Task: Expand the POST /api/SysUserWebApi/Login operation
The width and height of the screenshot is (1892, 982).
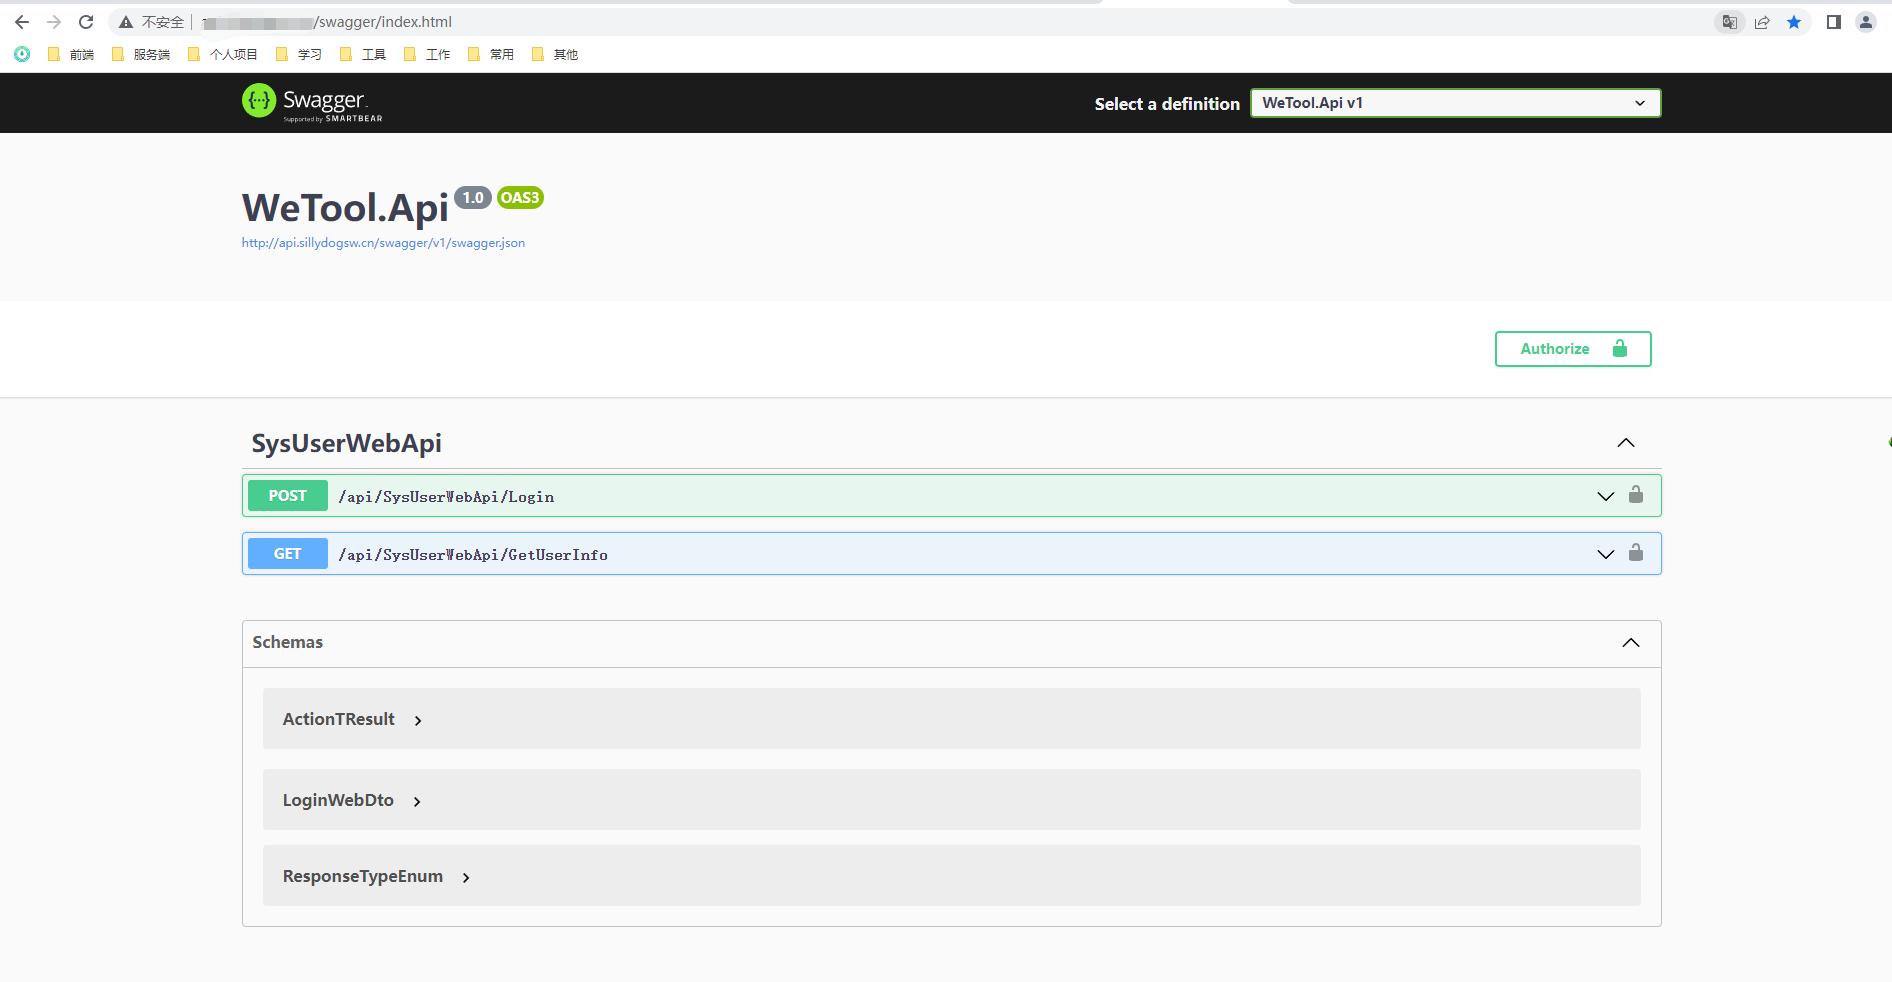Action: tap(1606, 495)
